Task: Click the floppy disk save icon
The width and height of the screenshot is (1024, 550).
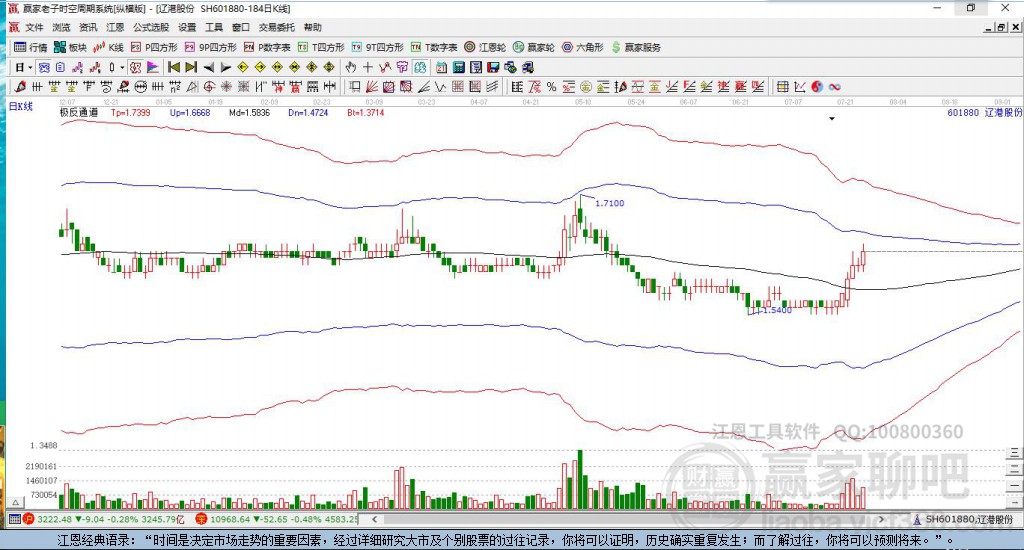Action: coord(493,67)
